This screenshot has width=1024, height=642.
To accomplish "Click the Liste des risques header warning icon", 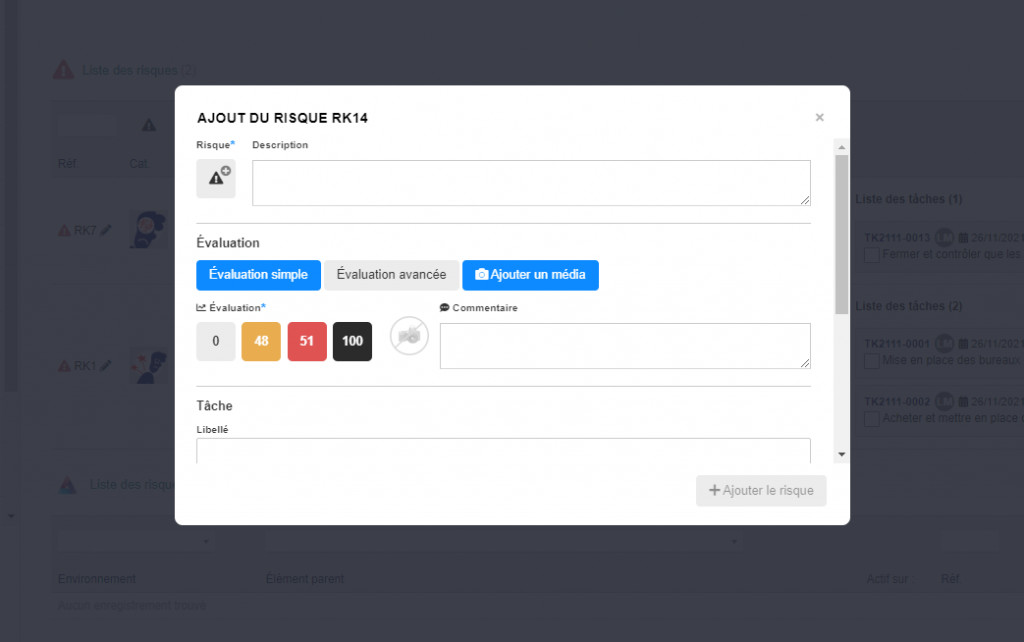I will tap(63, 70).
